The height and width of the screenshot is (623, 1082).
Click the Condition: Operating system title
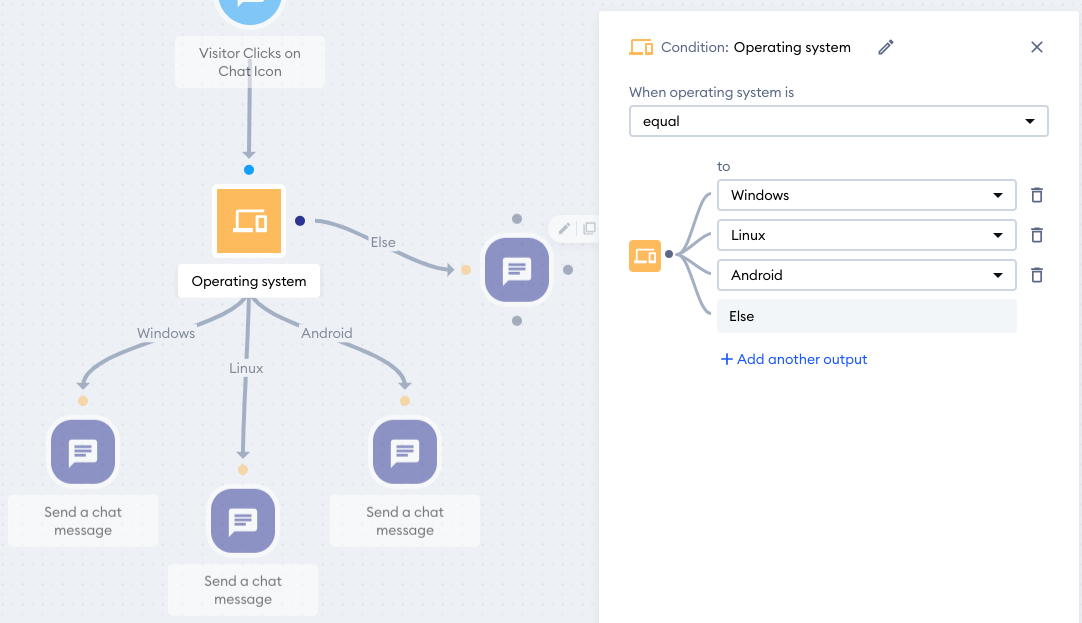(x=756, y=48)
